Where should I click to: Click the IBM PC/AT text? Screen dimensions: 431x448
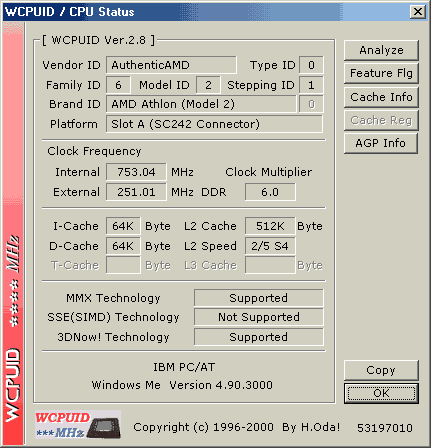(x=184, y=367)
